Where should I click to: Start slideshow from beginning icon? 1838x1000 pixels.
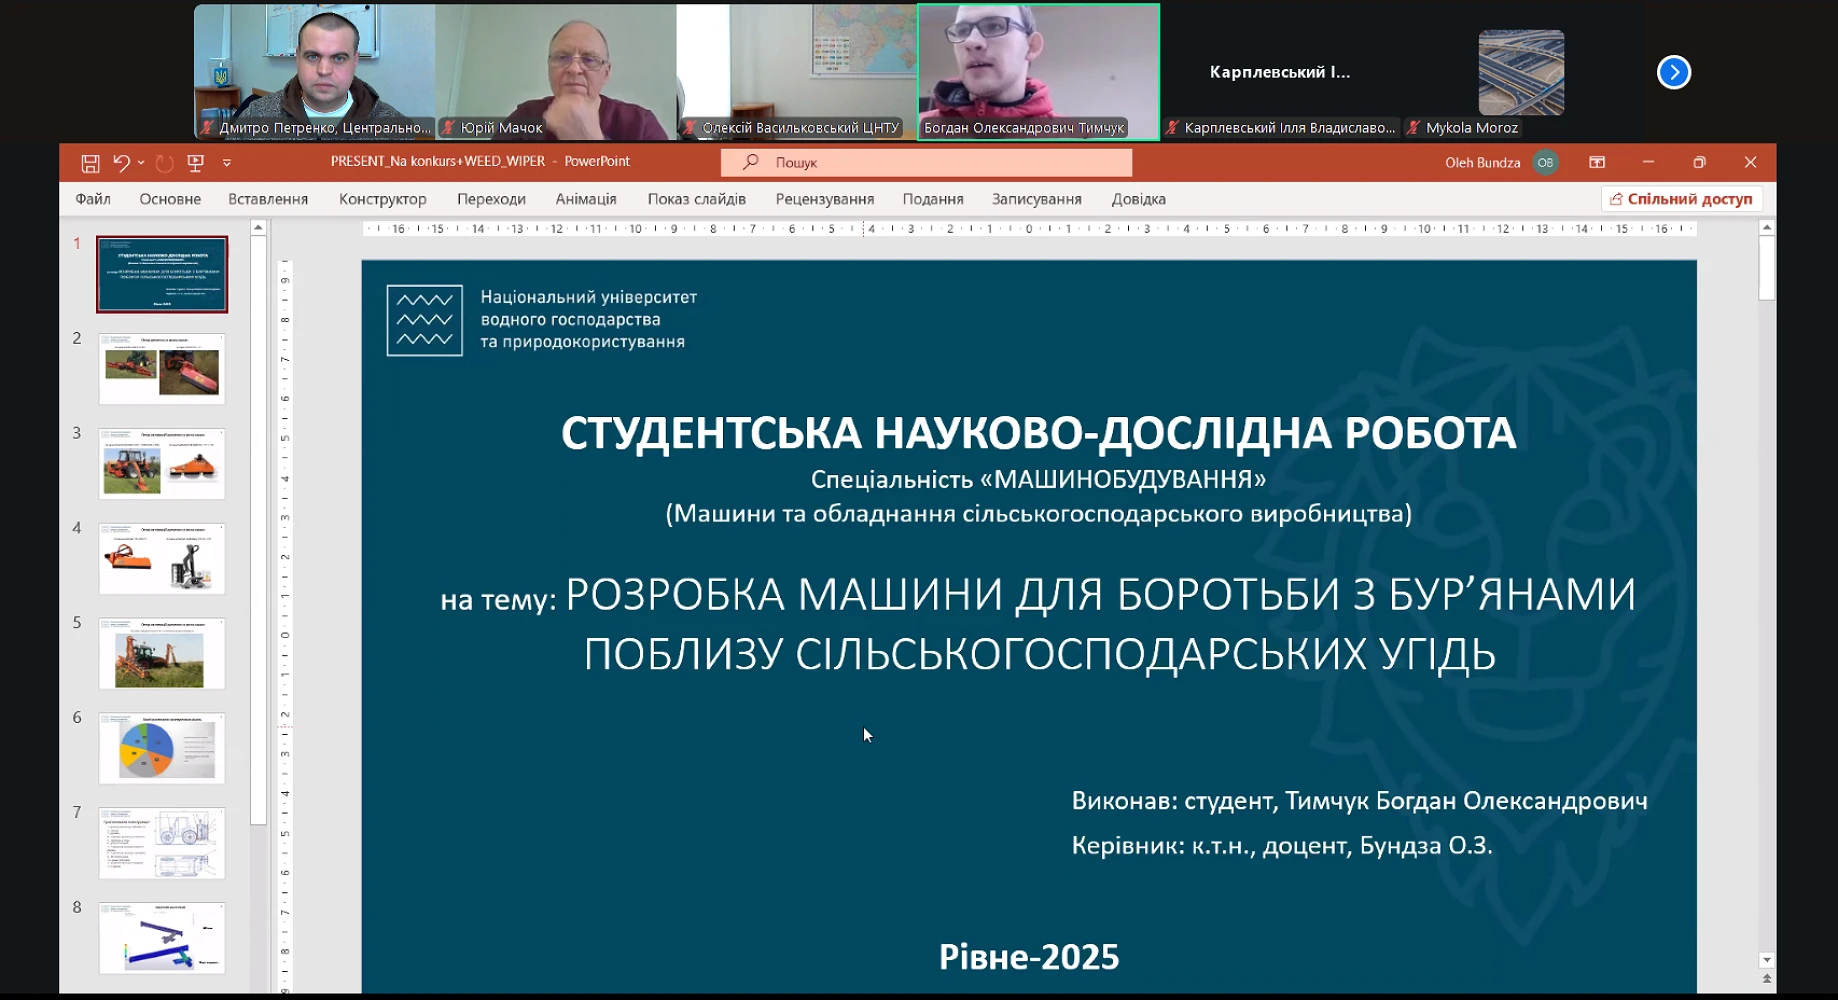[x=196, y=163]
